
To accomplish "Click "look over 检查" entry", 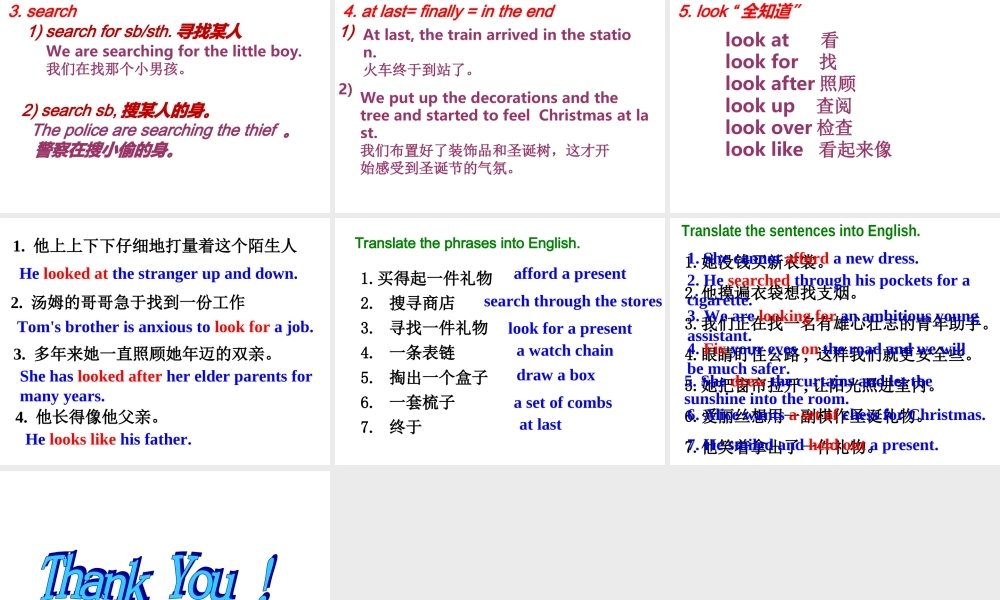I will pos(789,127).
